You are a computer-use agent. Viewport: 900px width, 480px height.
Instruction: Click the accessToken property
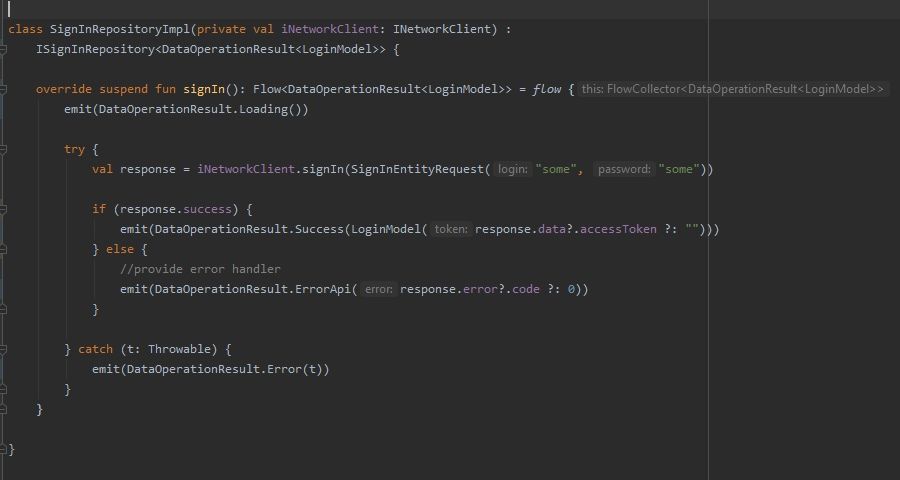click(618, 229)
